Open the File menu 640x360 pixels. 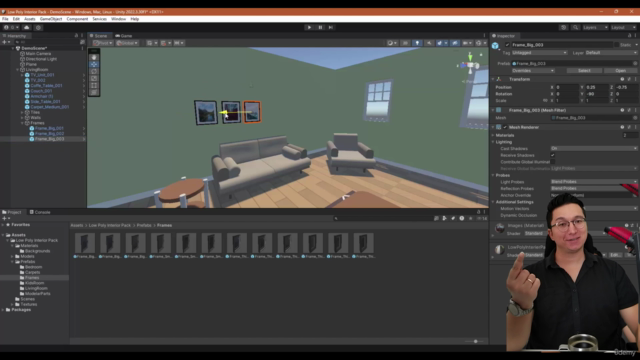[5, 19]
